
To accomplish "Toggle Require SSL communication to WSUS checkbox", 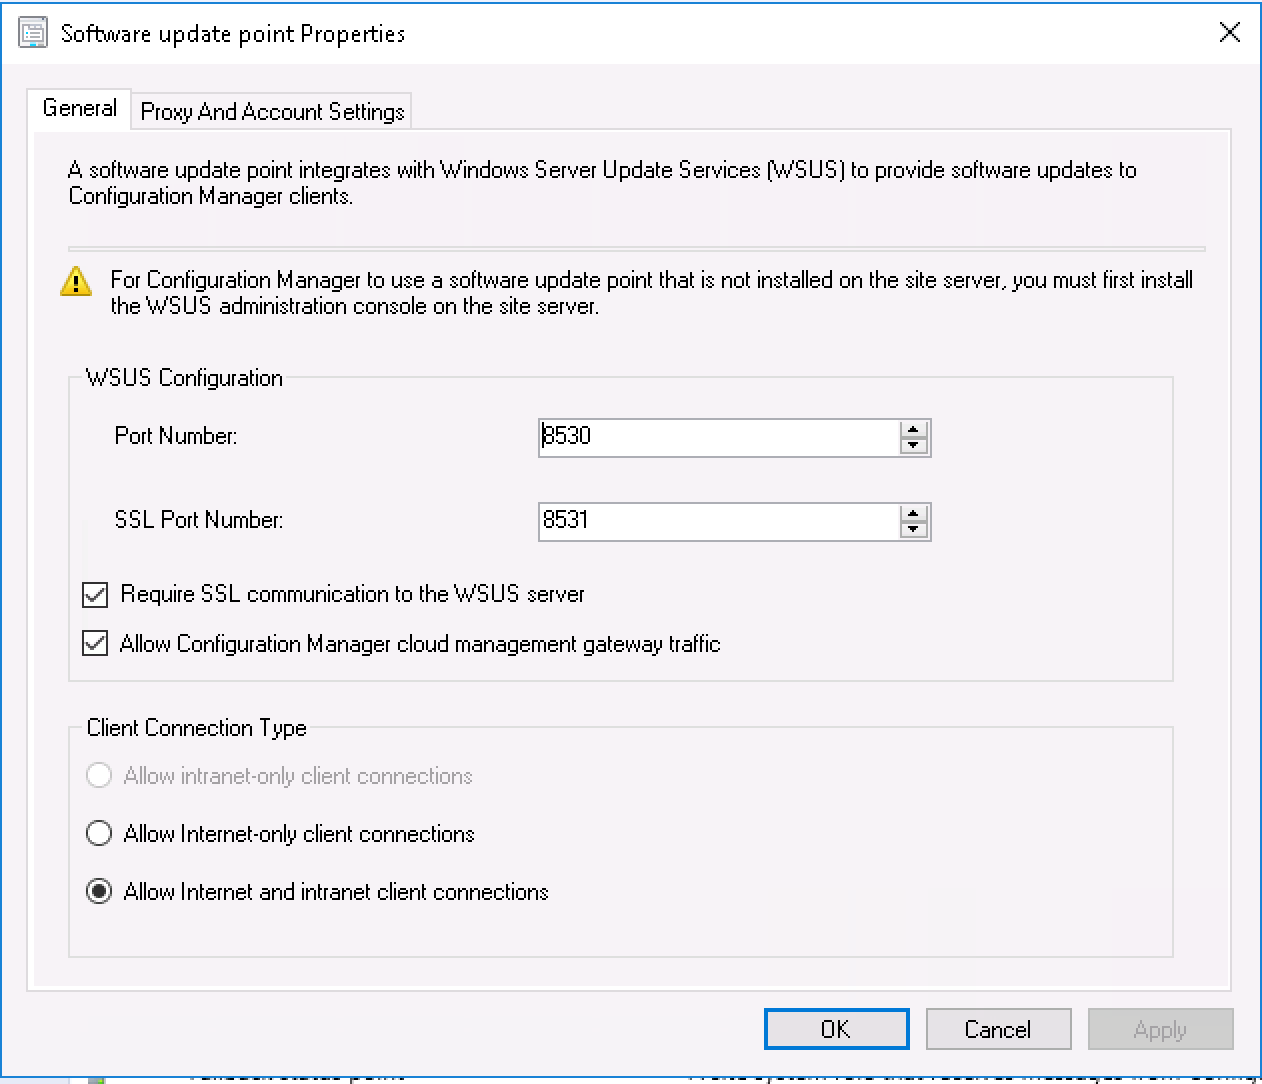I will [95, 595].
